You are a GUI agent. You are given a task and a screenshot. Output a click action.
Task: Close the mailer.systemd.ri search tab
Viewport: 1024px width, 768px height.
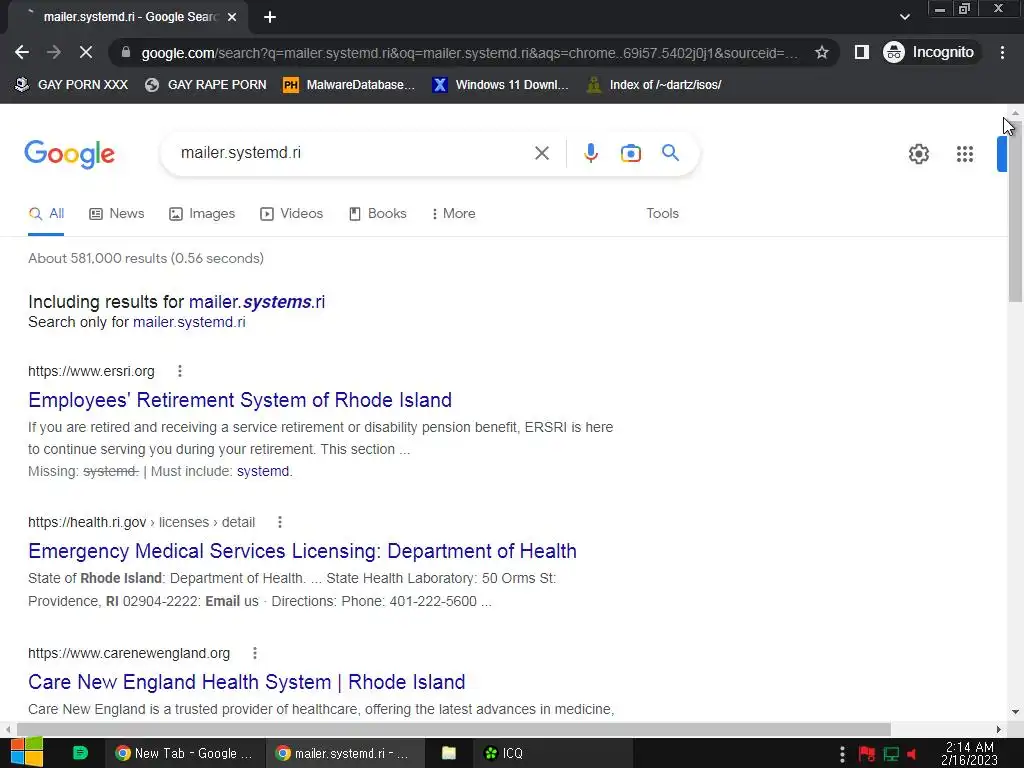[x=232, y=17]
